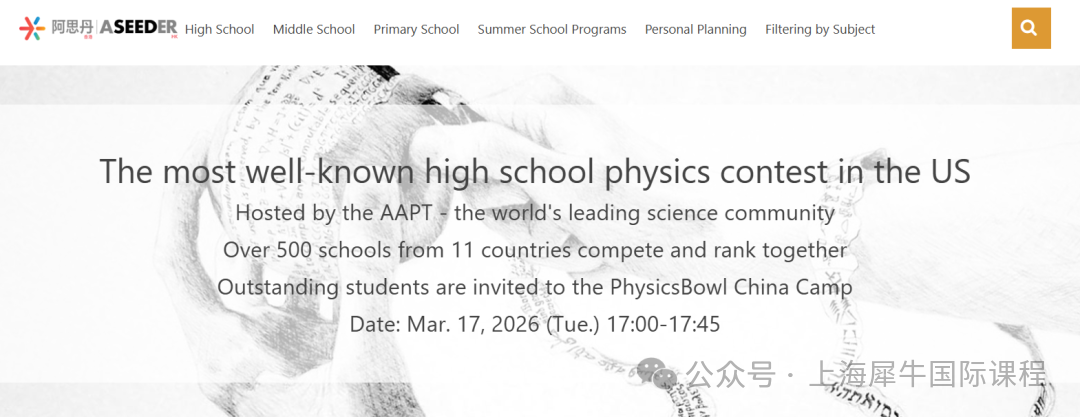Screen dimensions: 1080x417
Task: Open the Middle School menu
Action: click(313, 30)
